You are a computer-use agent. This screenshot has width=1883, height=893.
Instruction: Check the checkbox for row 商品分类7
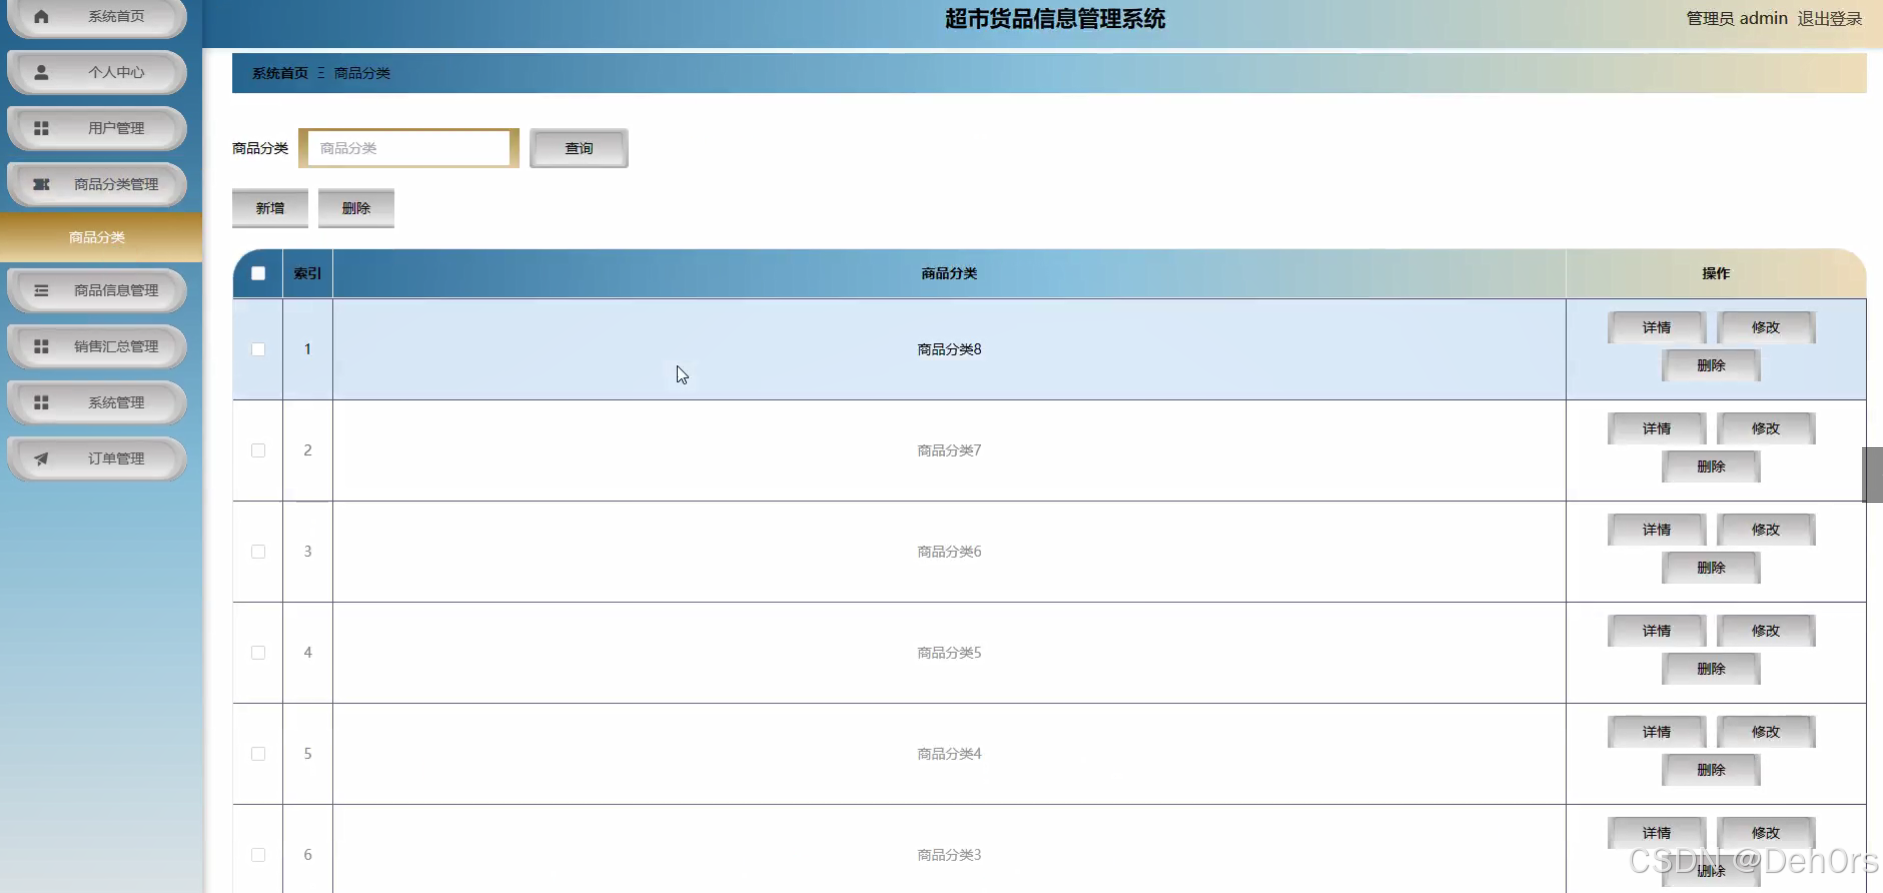[258, 450]
